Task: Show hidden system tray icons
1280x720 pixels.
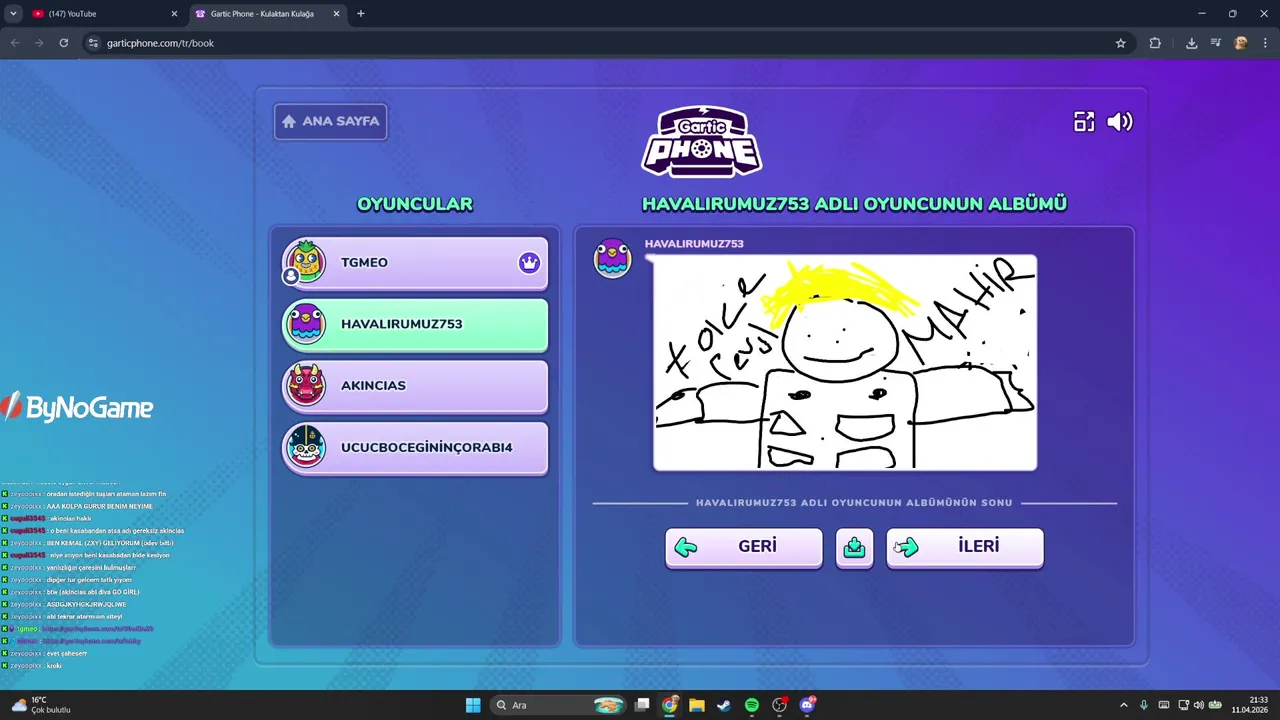Action: [1123, 705]
